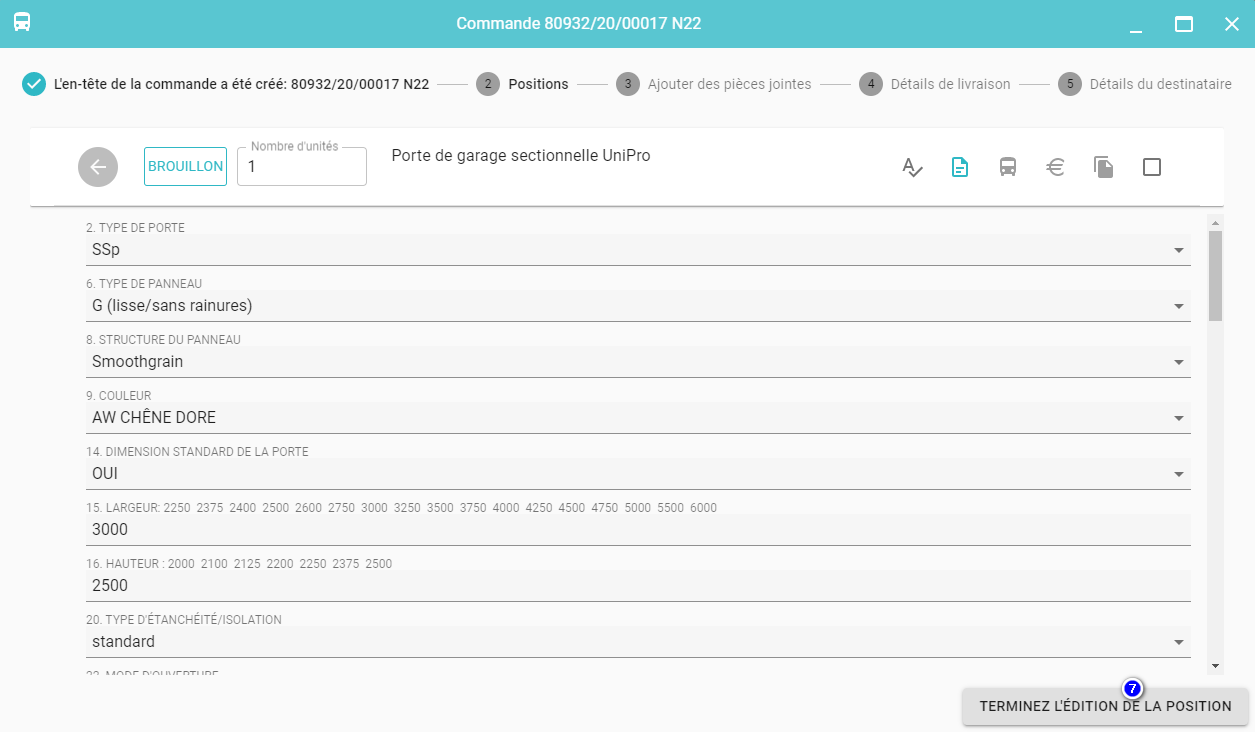Screen dimensions: 1255x732
Task: Click the bus delivery icon in toolbar
Action: click(x=1008, y=167)
